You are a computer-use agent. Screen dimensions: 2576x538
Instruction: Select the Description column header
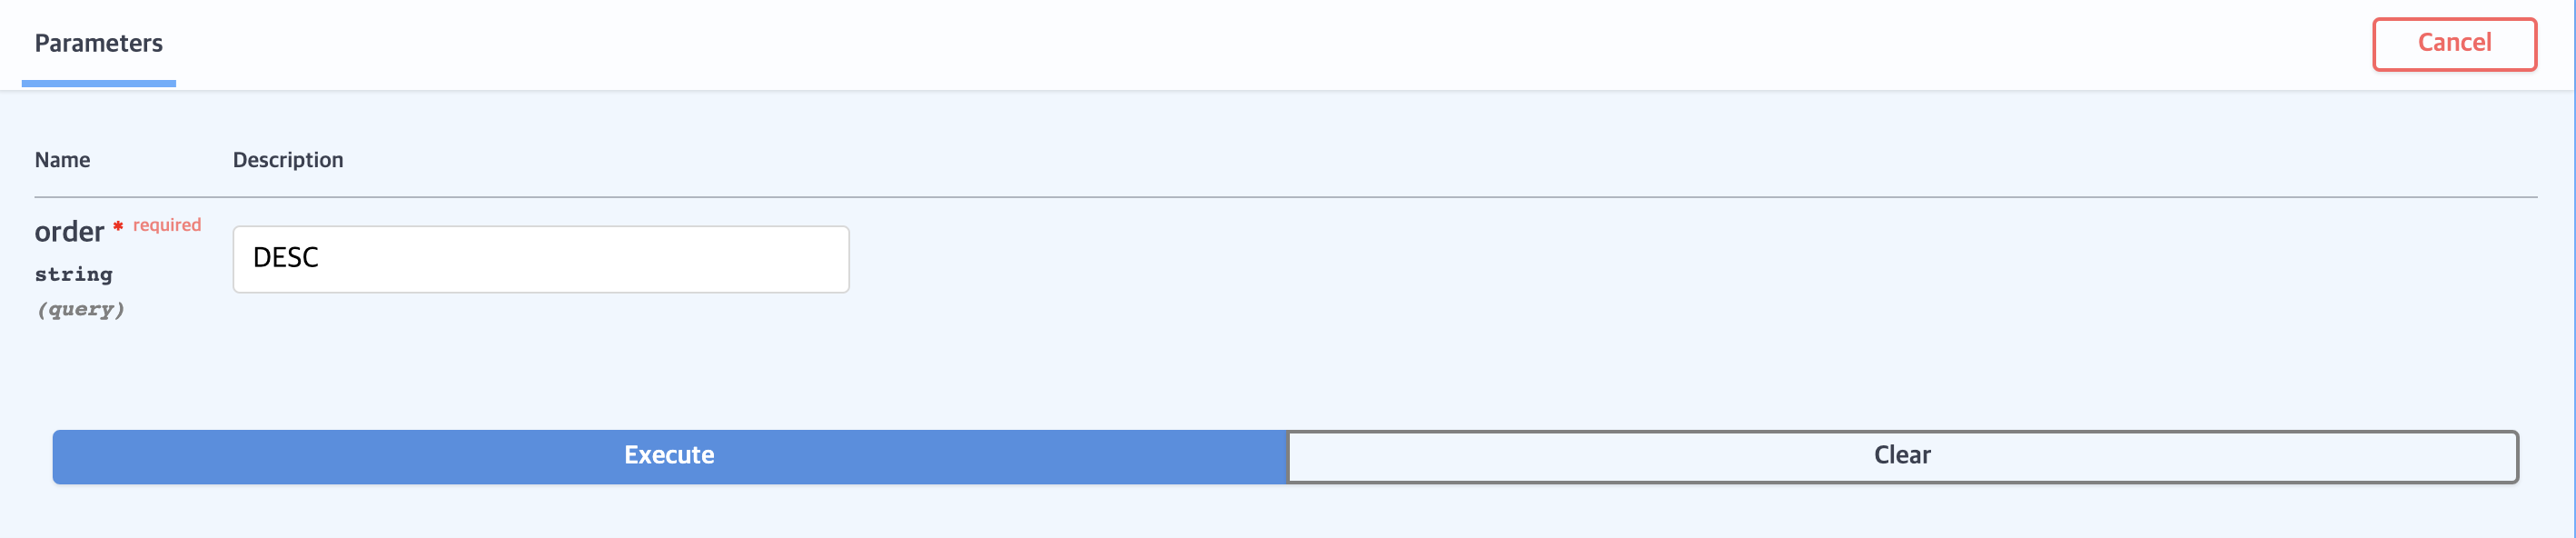tap(288, 160)
